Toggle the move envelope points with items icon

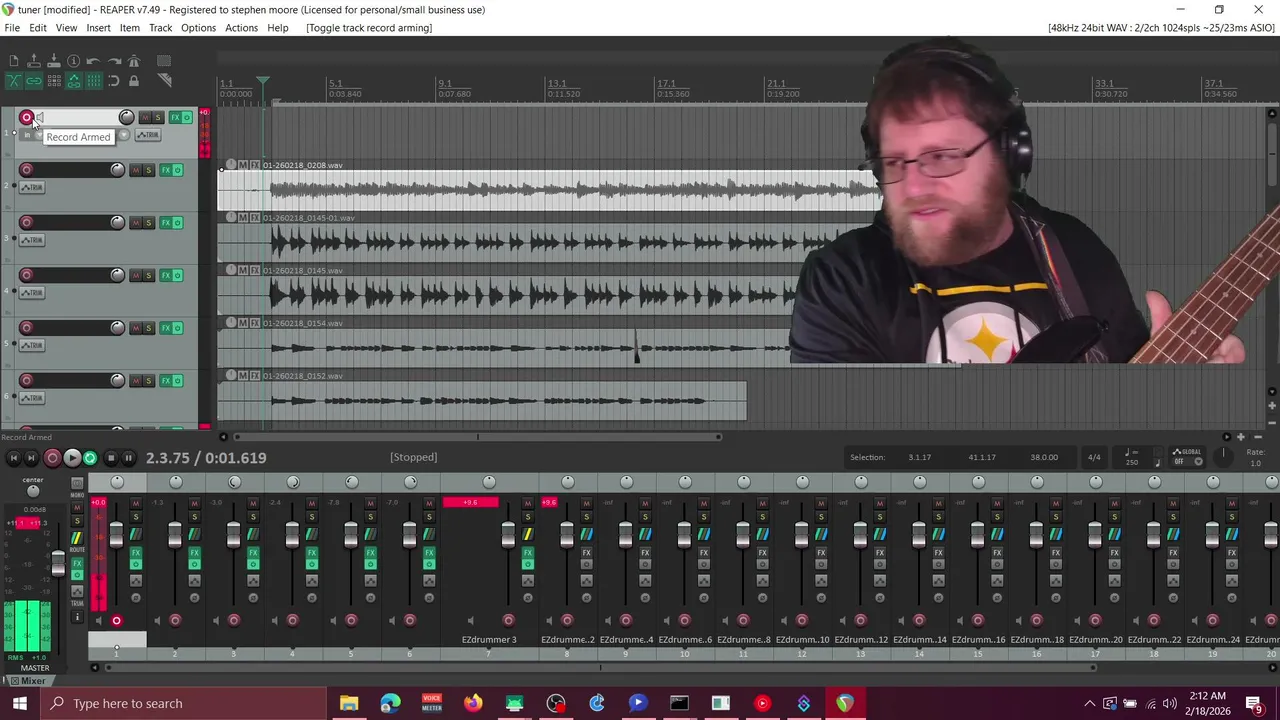(74, 81)
